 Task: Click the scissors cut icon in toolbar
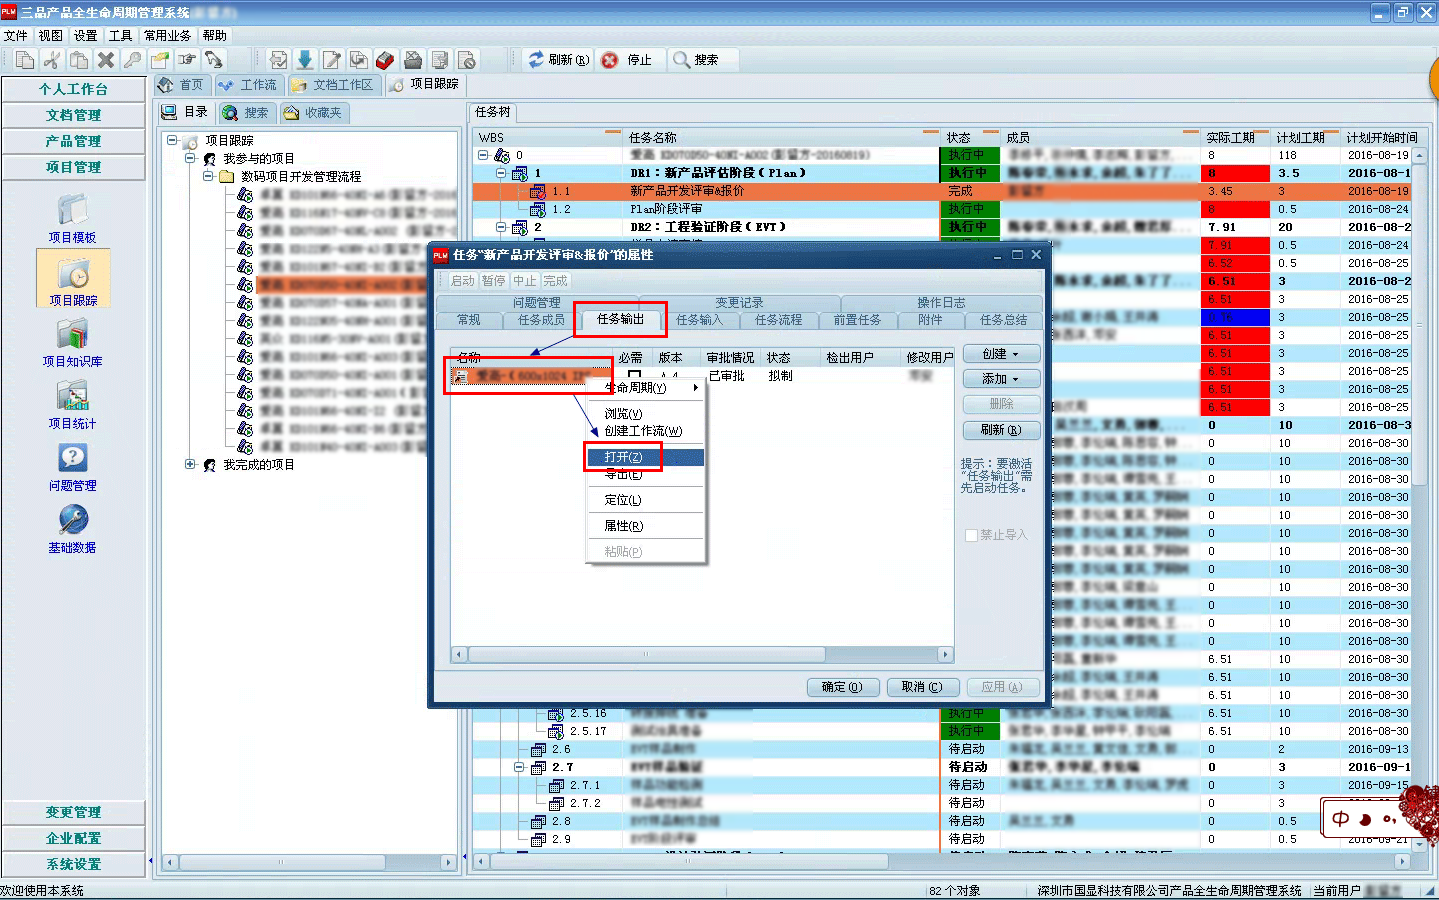(x=52, y=60)
